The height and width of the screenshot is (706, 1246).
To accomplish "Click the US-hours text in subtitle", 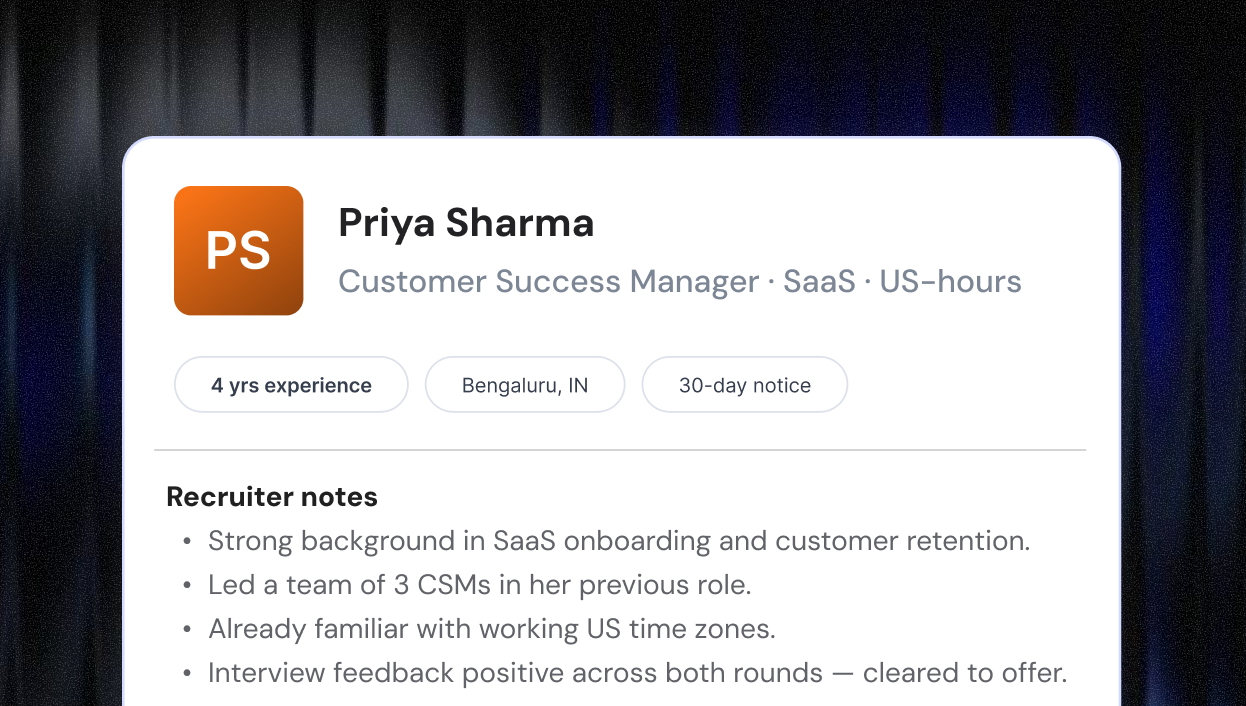I will tap(951, 281).
